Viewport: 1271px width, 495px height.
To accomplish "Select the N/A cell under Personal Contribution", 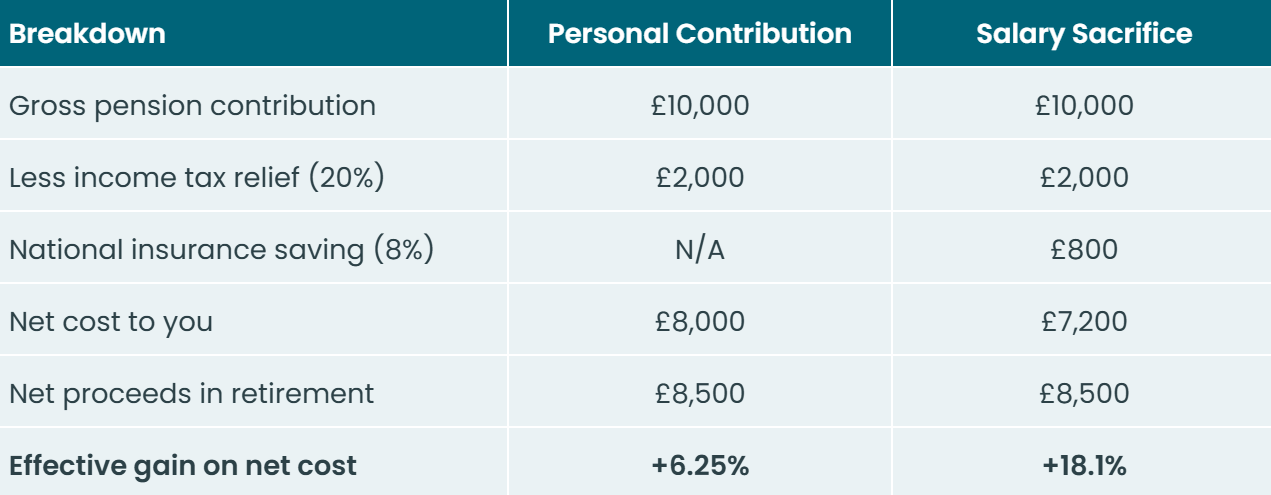I will click(x=700, y=249).
